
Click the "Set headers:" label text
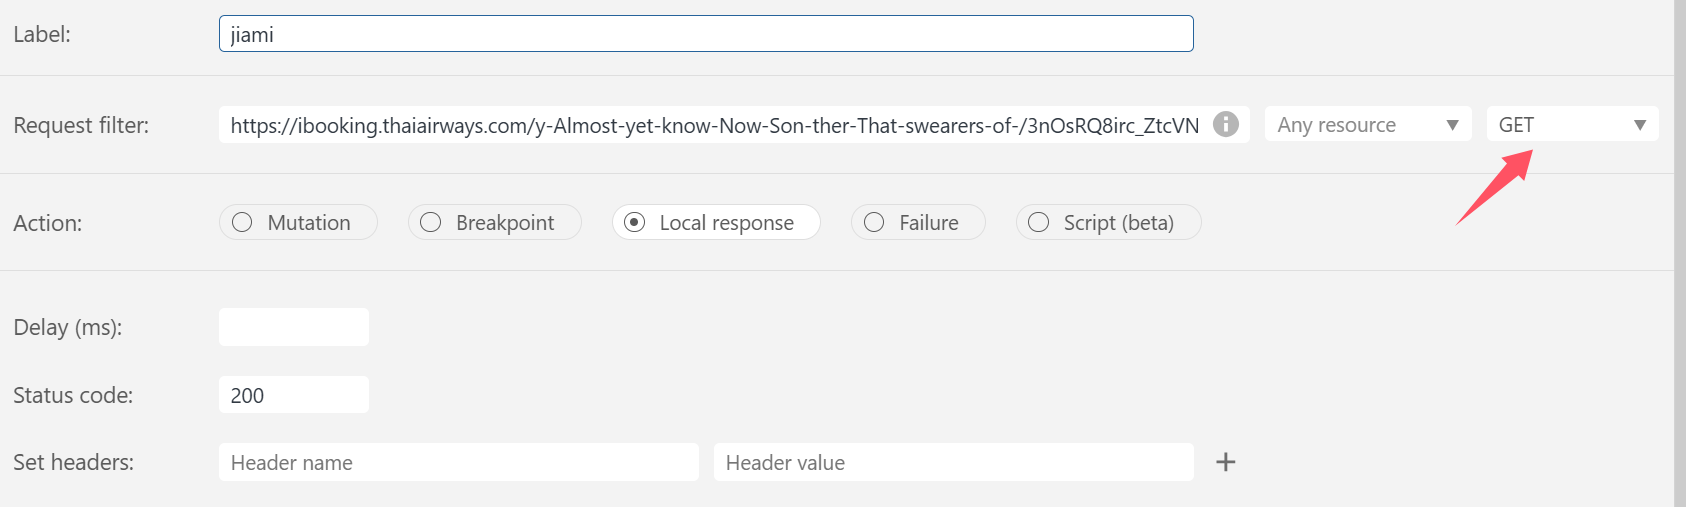[x=73, y=462]
